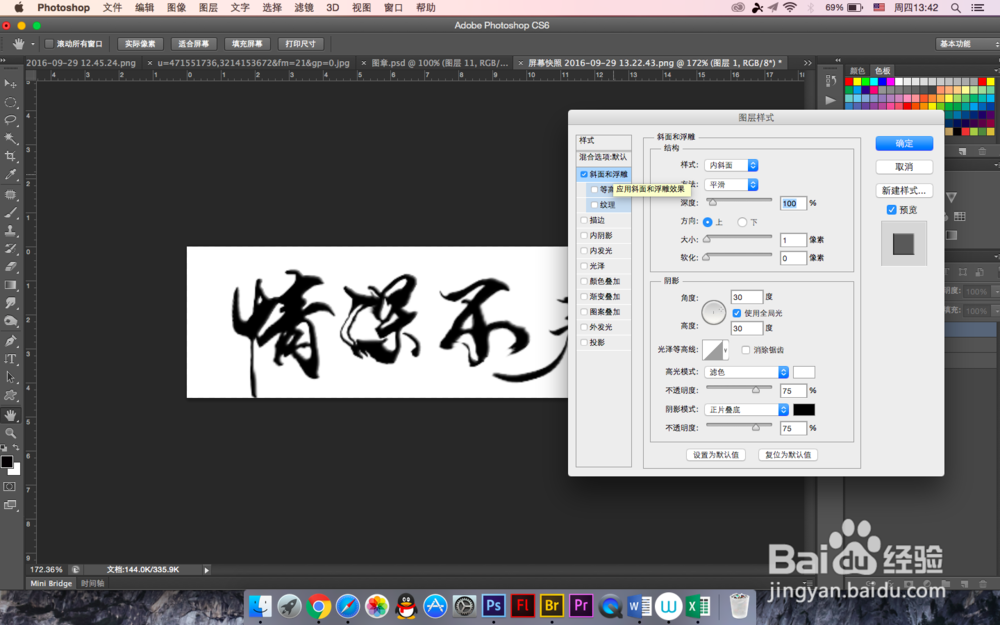Select the Magic Wand tool
This screenshot has width=1000, height=625.
coord(10,138)
